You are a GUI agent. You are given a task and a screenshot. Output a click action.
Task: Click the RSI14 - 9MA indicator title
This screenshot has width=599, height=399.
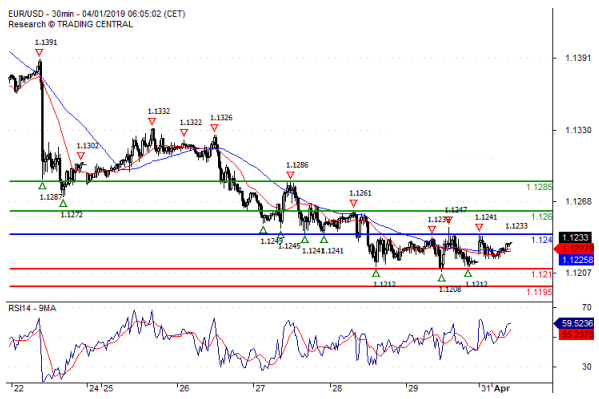pyautogui.click(x=32, y=308)
